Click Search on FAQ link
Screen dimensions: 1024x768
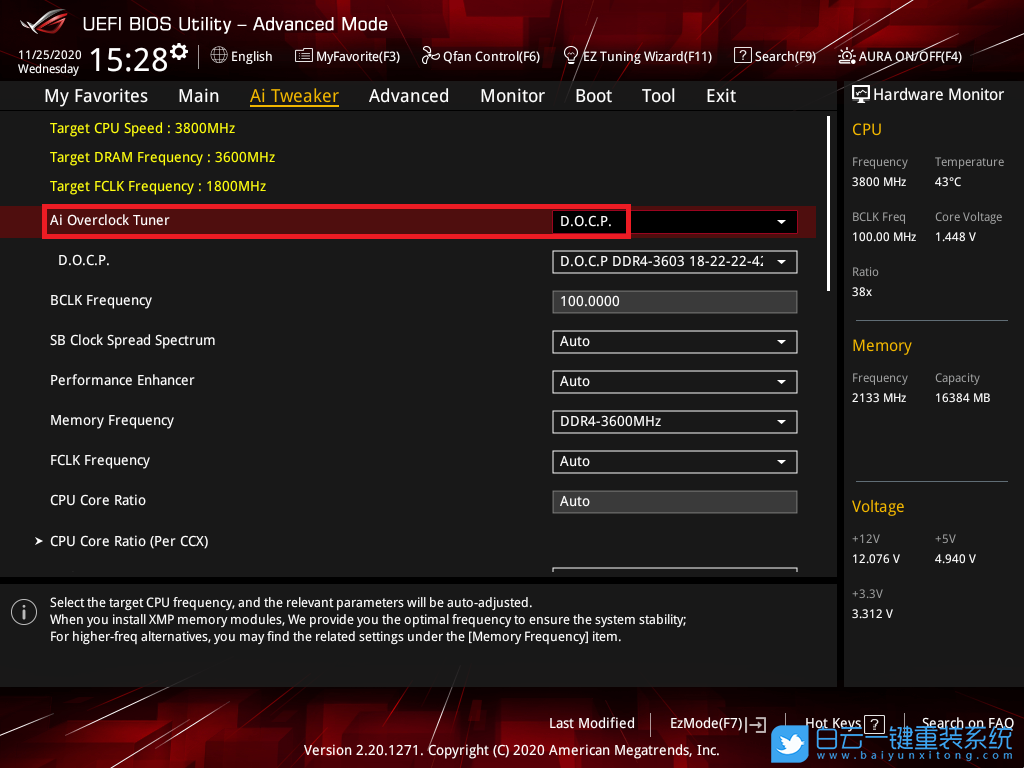coord(966,724)
